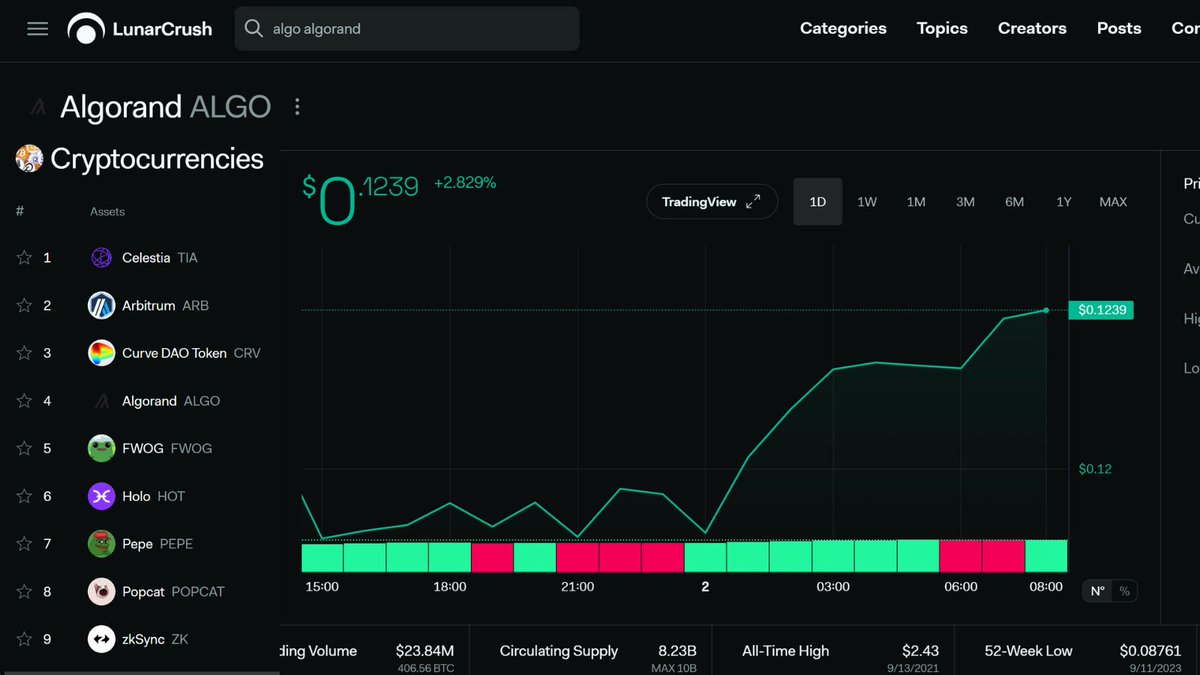1200x675 pixels.
Task: Open Holo HOT asset link
Action: 154,496
